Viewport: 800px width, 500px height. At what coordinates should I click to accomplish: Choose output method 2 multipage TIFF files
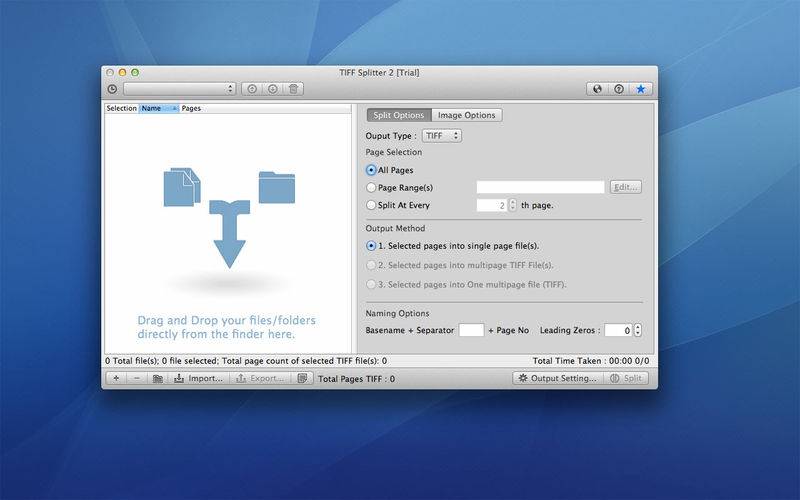coord(371,265)
